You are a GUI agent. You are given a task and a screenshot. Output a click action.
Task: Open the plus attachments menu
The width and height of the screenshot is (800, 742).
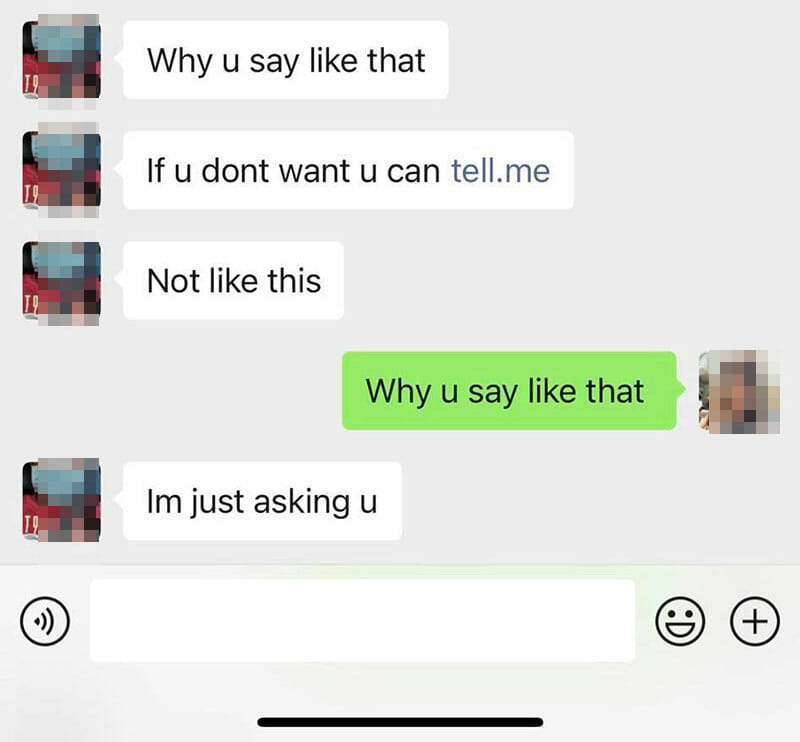click(x=755, y=621)
